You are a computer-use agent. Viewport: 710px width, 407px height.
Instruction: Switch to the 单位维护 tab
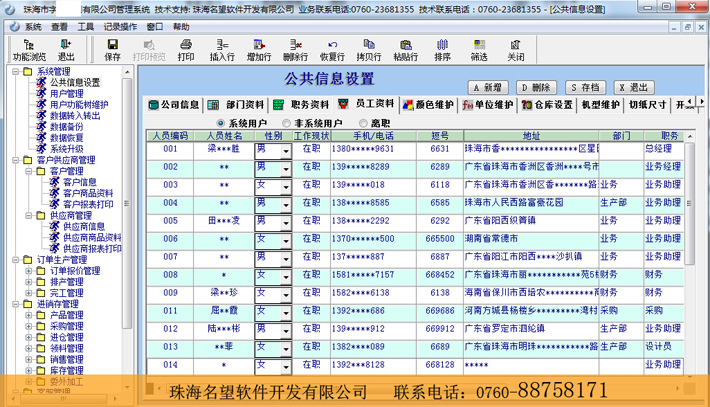click(x=488, y=105)
